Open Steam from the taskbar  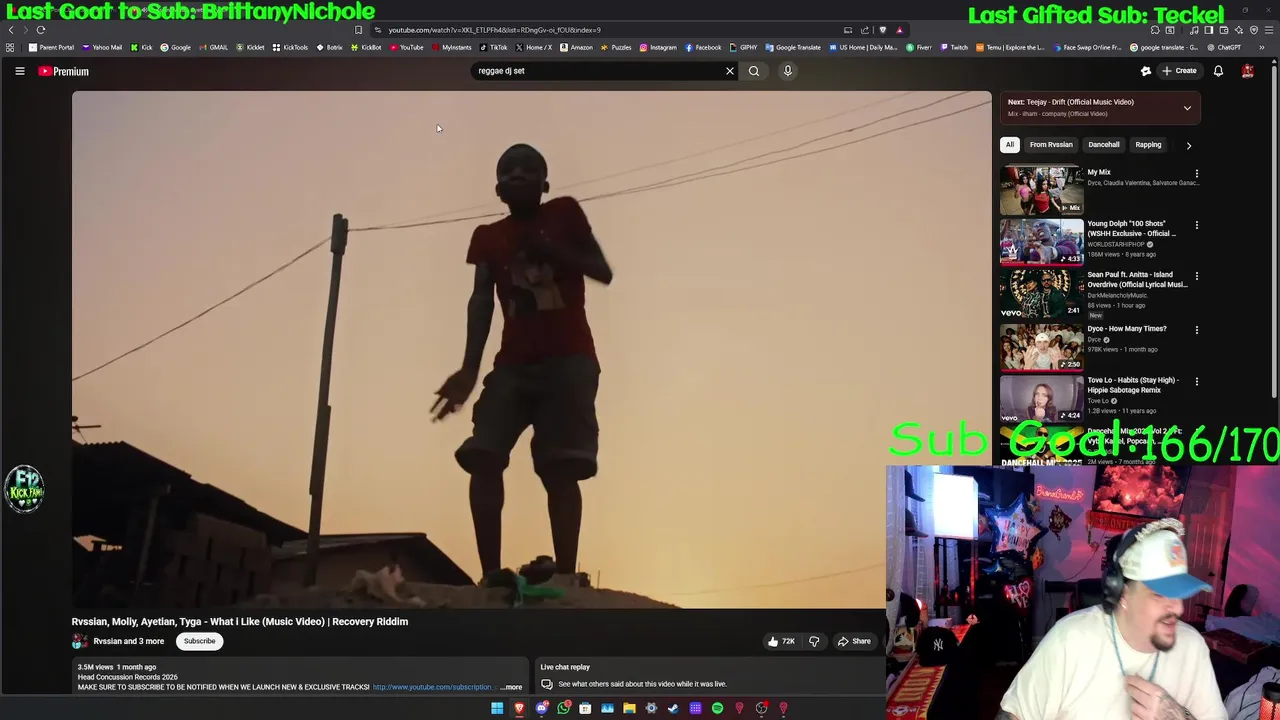pyautogui.click(x=673, y=708)
